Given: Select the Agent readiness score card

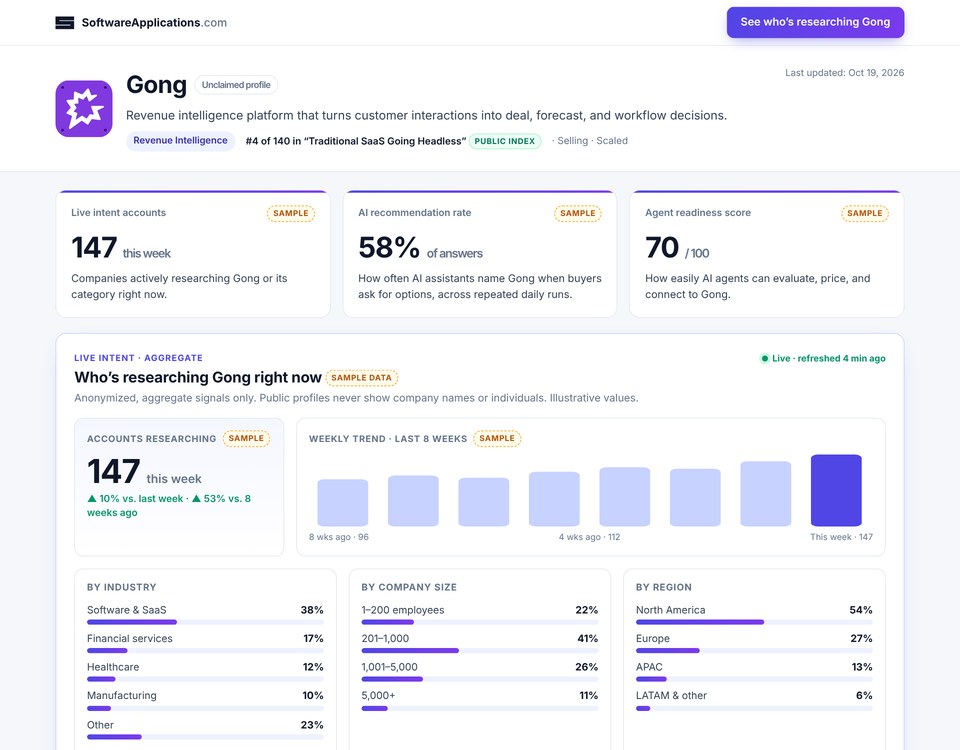Looking at the screenshot, I should tap(767, 253).
